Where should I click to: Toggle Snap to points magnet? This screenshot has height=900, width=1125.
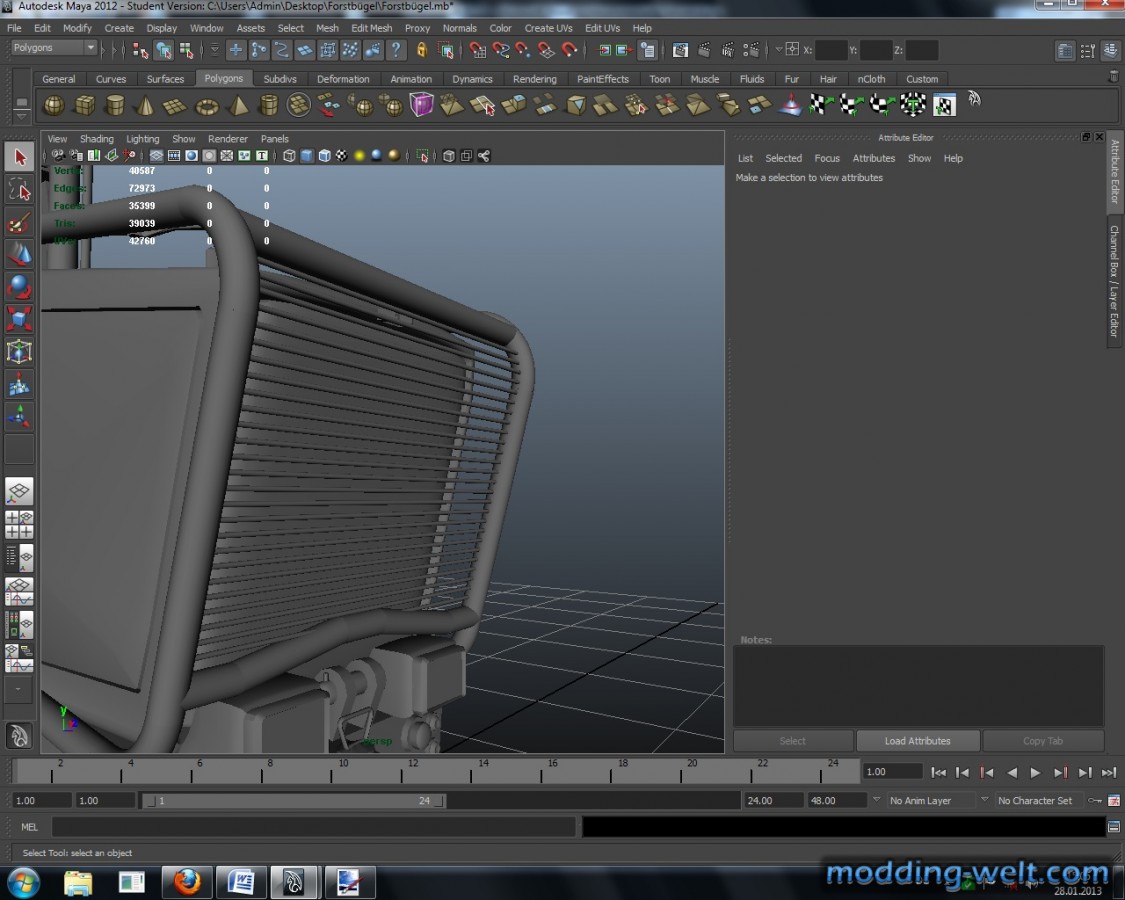click(523, 50)
